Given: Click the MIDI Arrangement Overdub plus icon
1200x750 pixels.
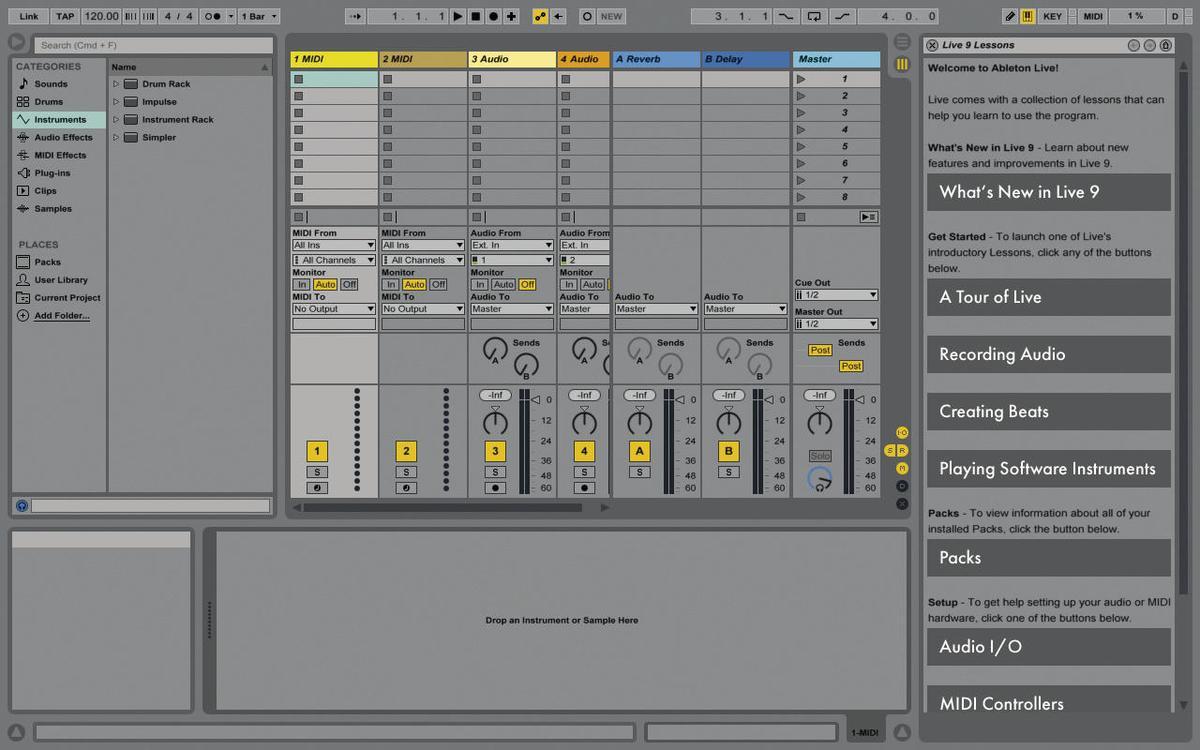Looking at the screenshot, I should tap(512, 16).
